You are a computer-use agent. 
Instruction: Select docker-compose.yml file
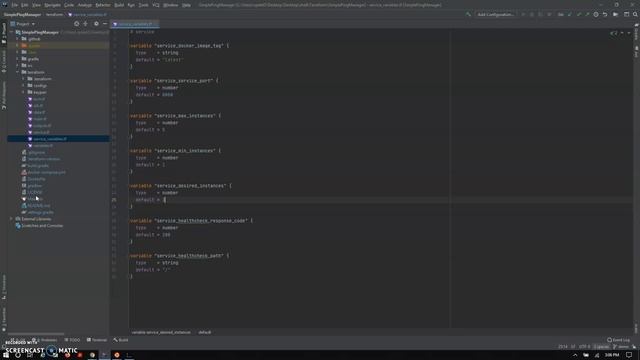point(46,173)
